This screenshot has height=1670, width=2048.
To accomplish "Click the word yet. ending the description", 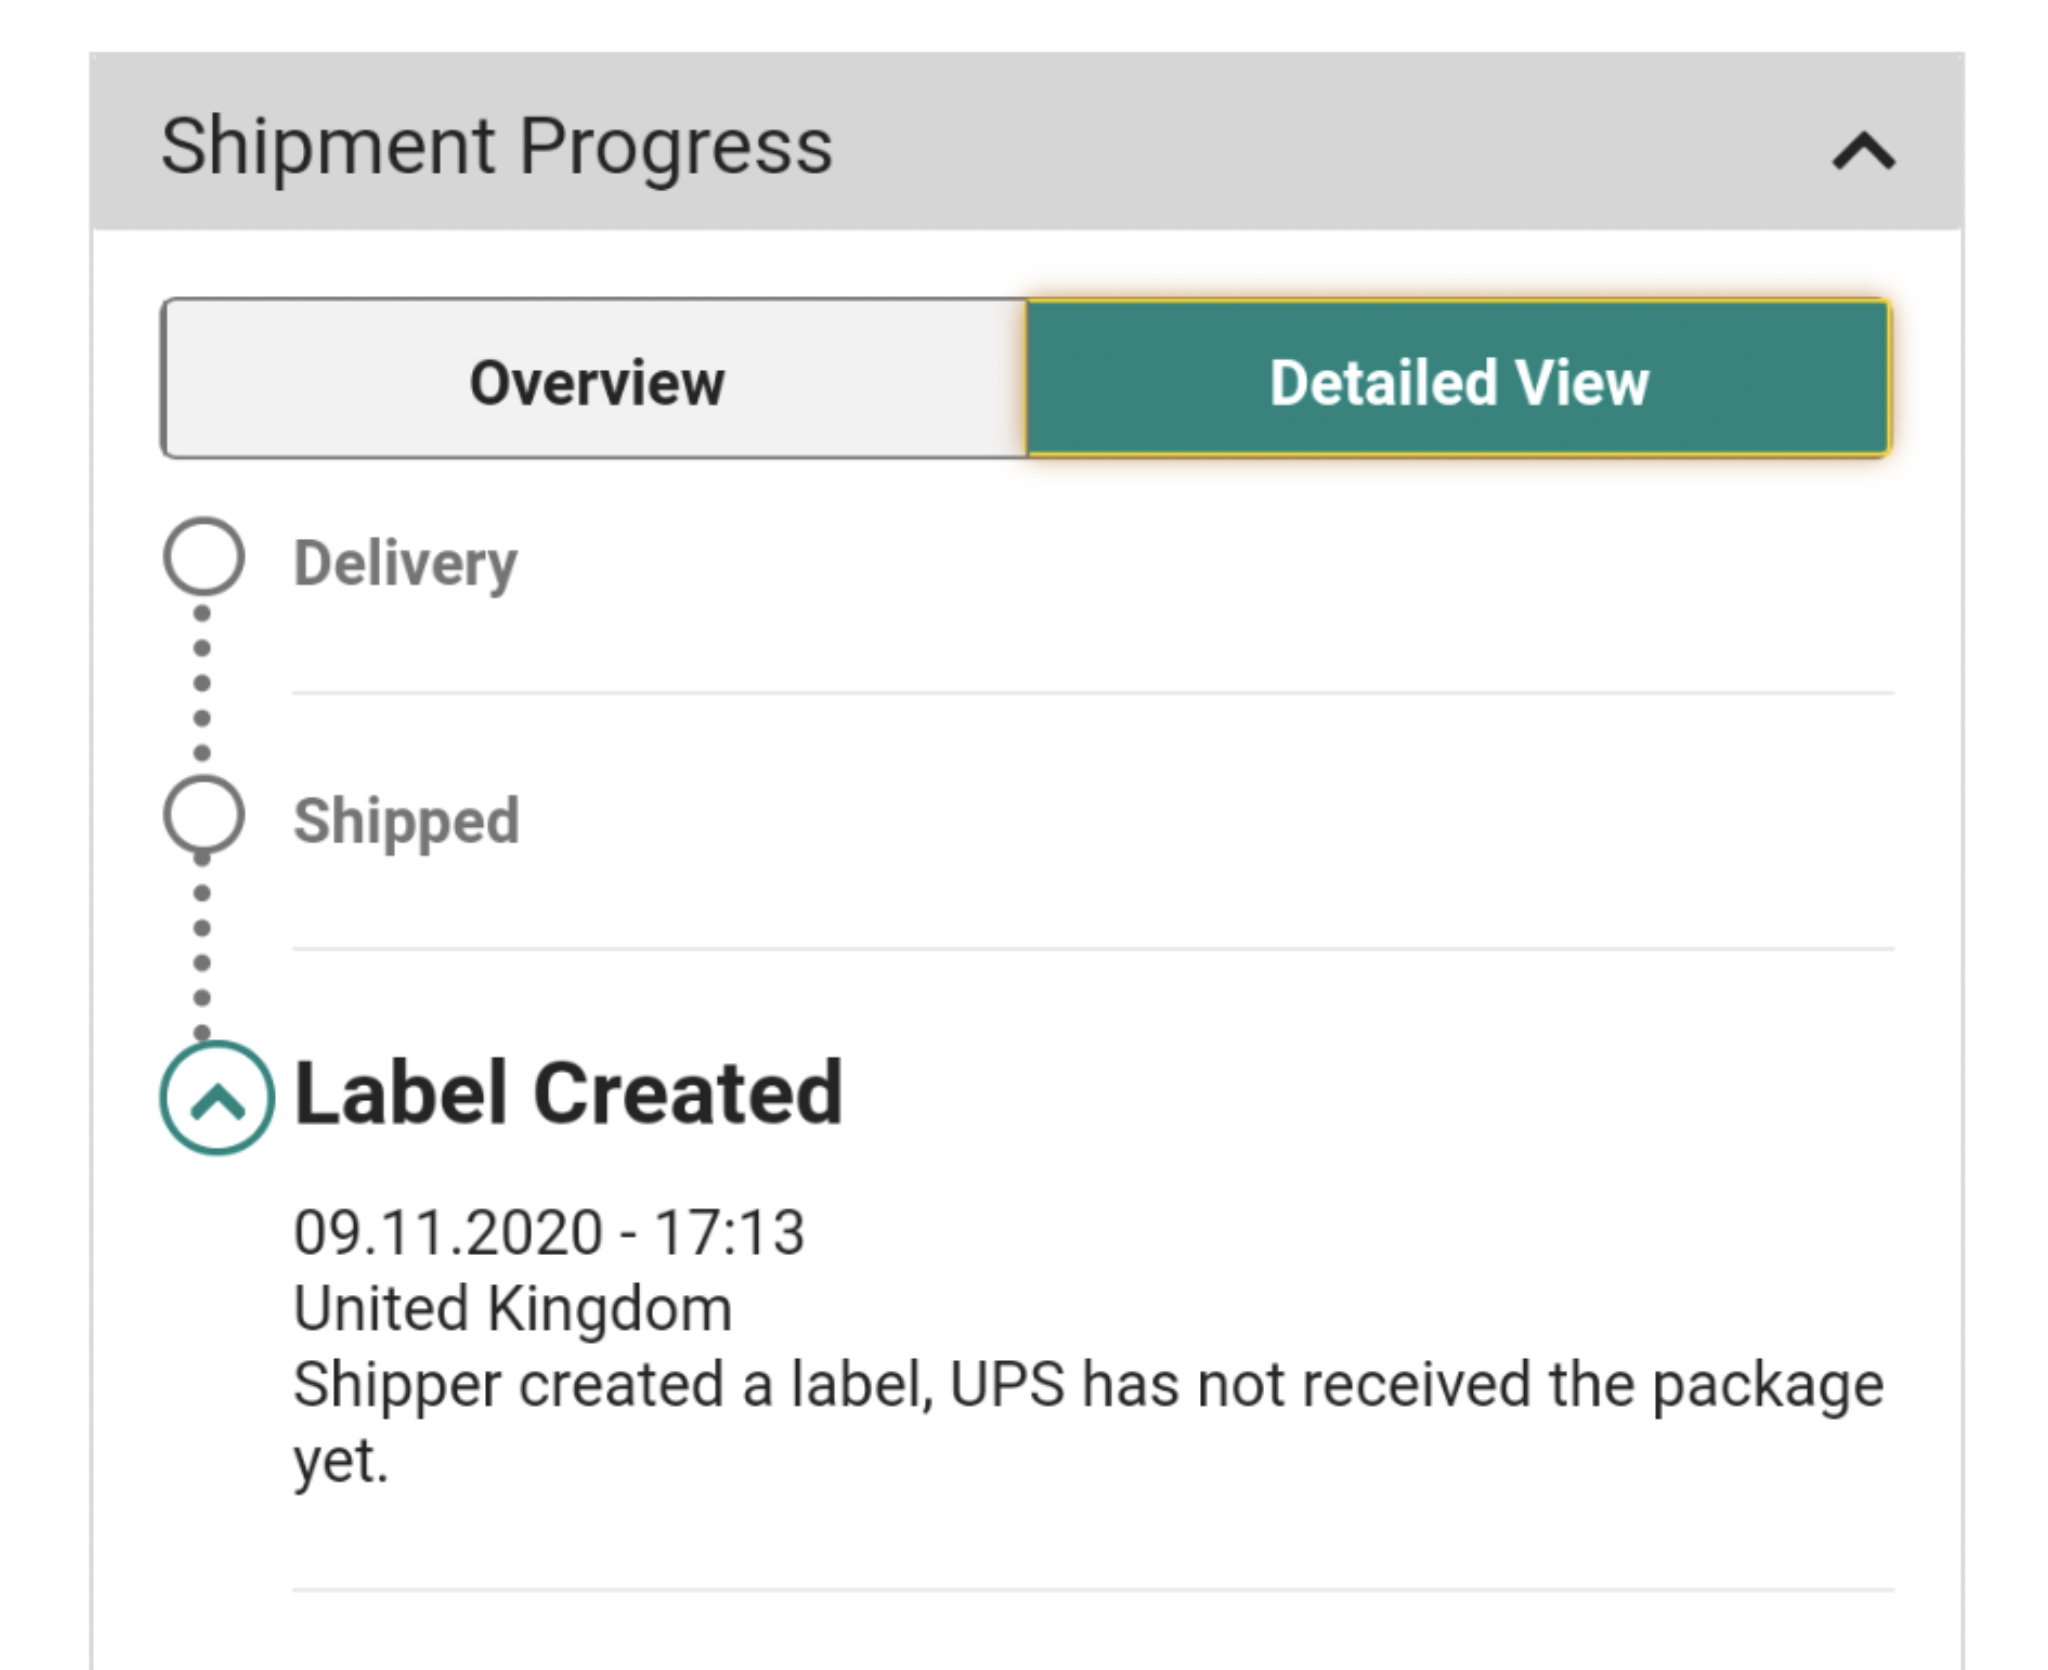I will coord(340,1463).
